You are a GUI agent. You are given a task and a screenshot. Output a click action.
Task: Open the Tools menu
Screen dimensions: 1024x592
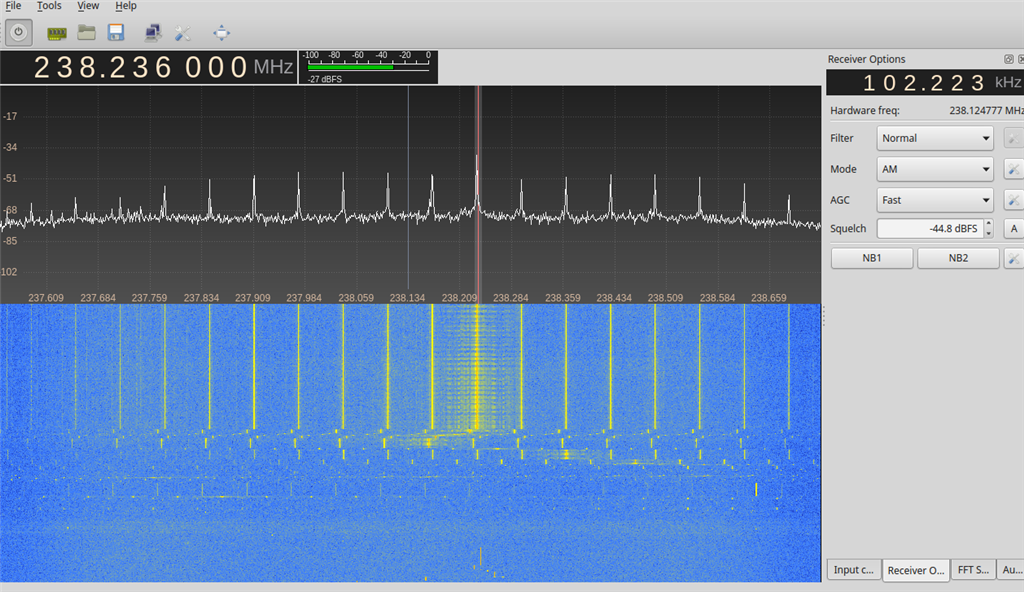click(x=49, y=6)
